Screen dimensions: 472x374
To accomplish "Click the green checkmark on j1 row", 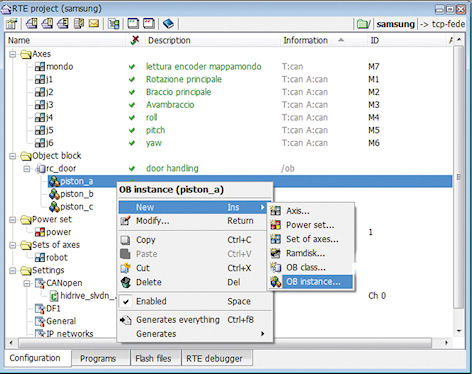I will (132, 79).
